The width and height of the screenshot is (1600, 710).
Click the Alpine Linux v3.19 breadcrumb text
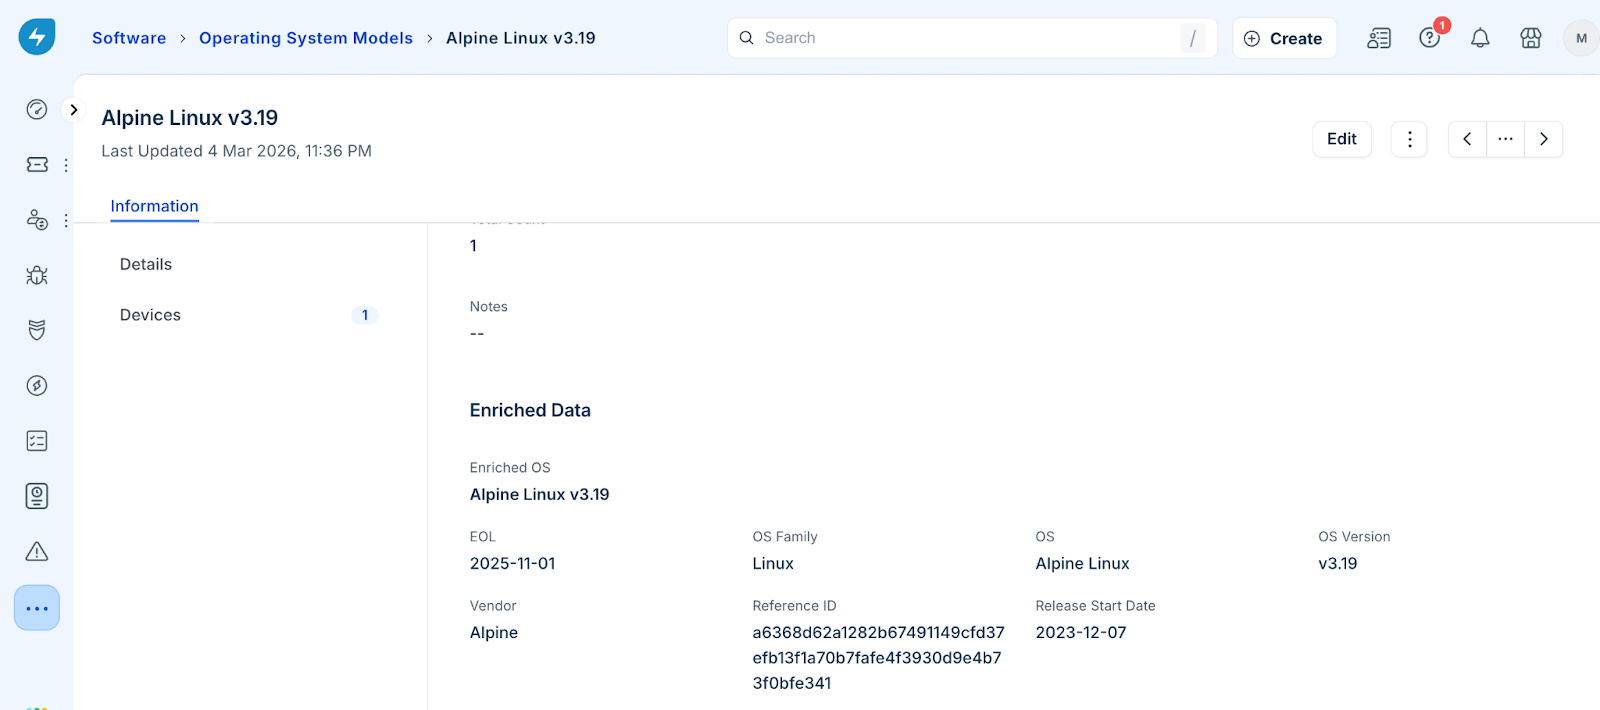click(x=521, y=38)
